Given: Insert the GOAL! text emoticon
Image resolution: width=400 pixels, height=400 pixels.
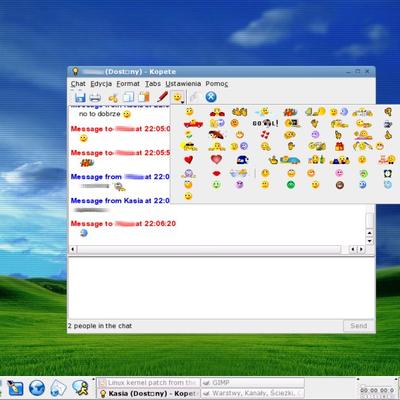Looking at the screenshot, I should (x=265, y=123).
